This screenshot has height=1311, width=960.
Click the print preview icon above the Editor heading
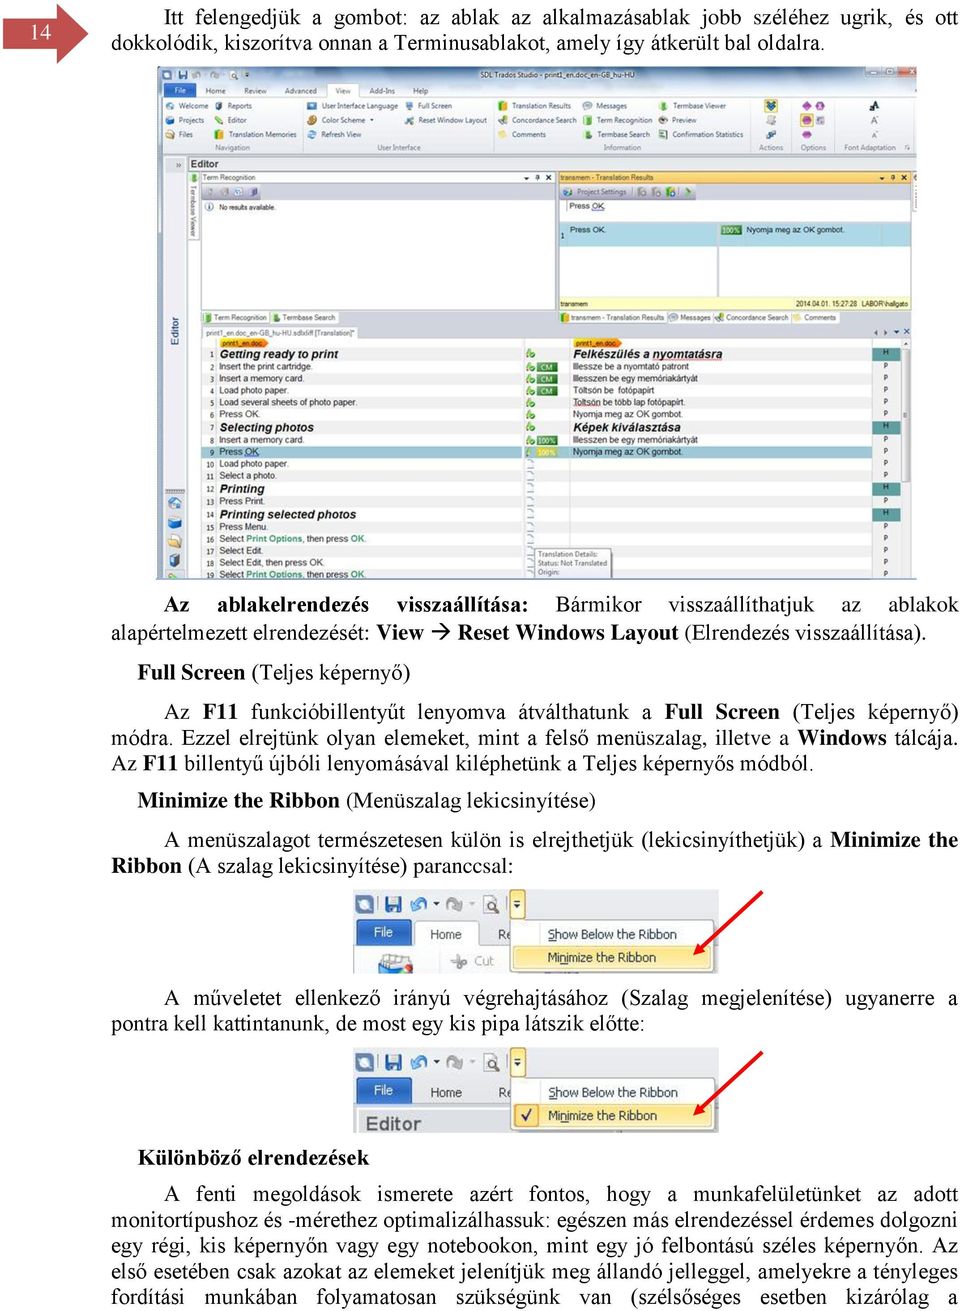pyautogui.click(x=491, y=1062)
